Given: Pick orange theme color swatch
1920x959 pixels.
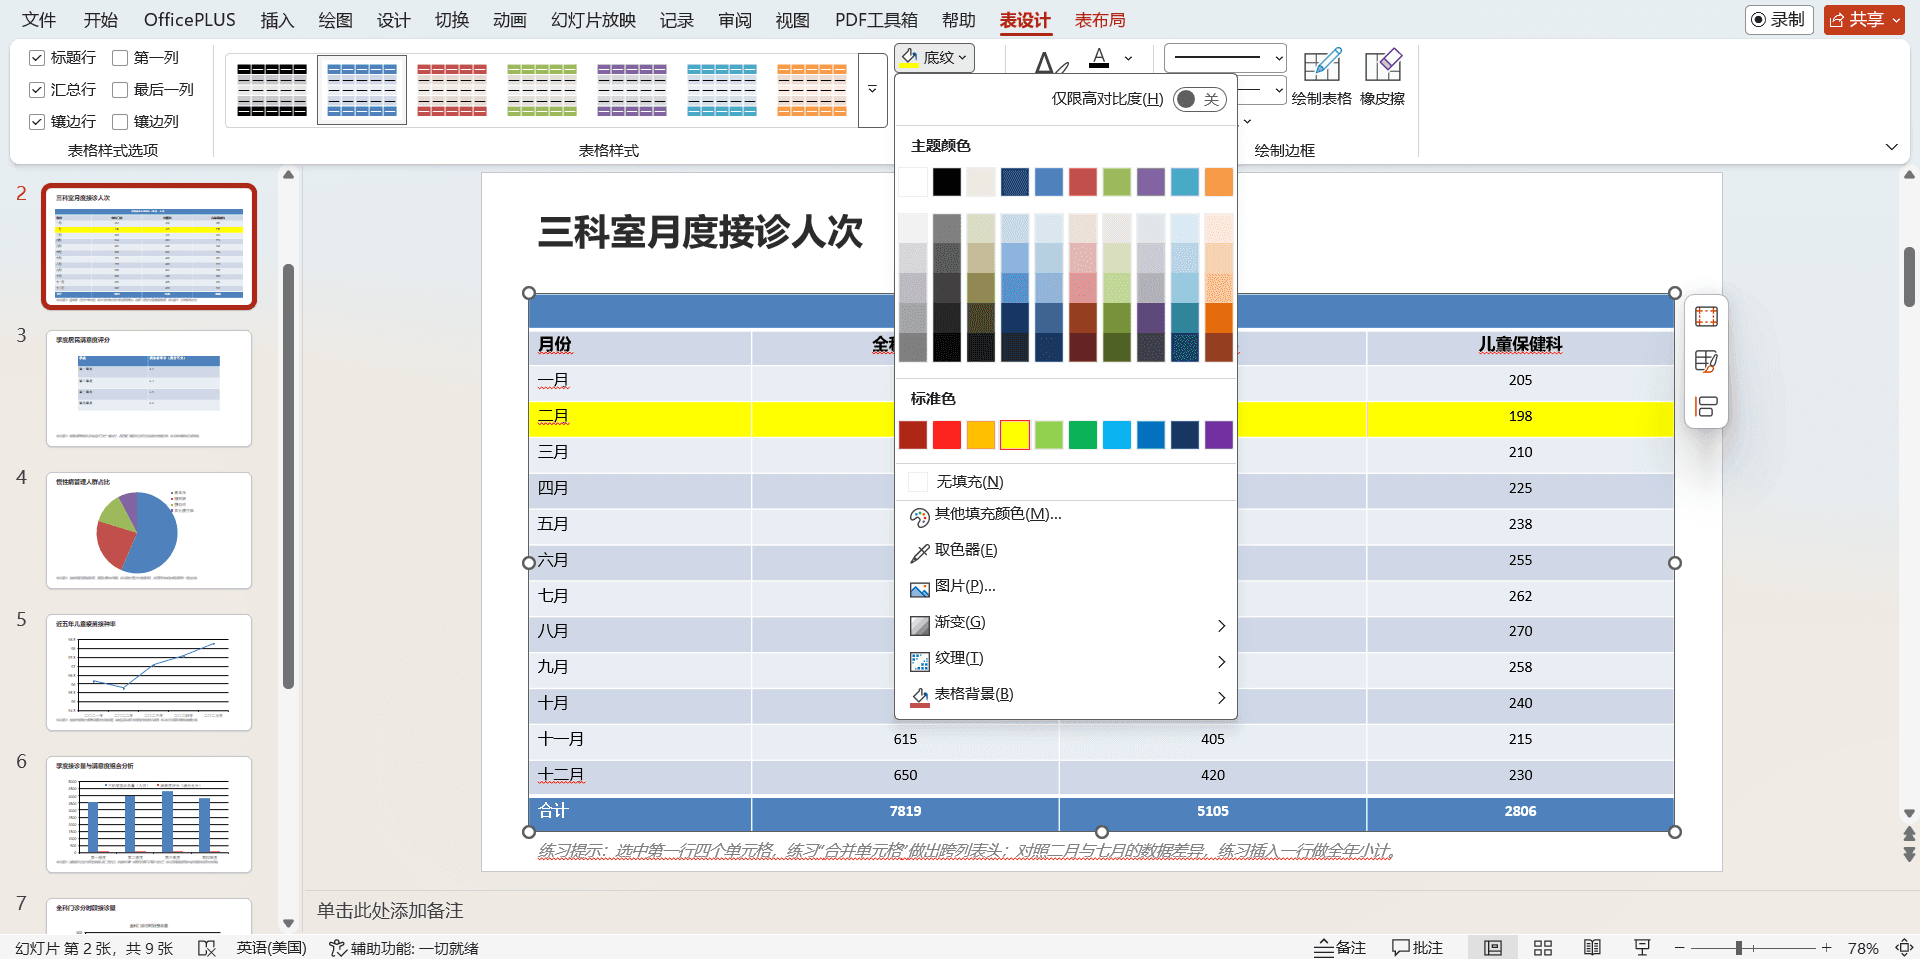Looking at the screenshot, I should [1219, 182].
